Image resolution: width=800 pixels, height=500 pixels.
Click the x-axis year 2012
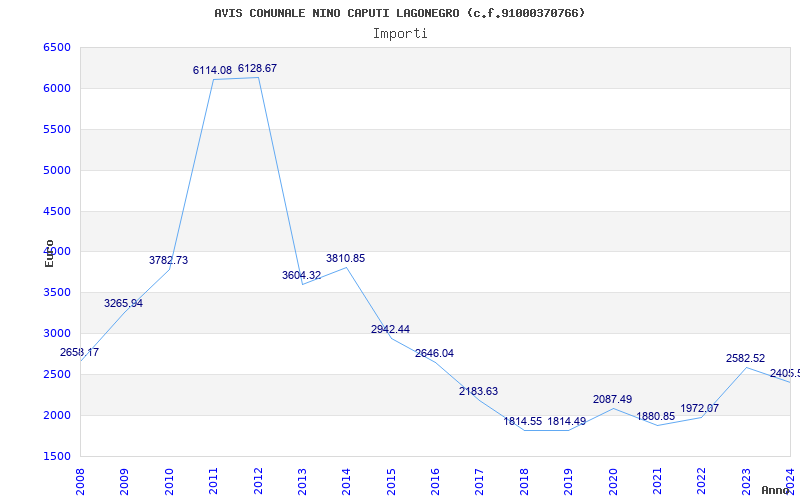258,482
